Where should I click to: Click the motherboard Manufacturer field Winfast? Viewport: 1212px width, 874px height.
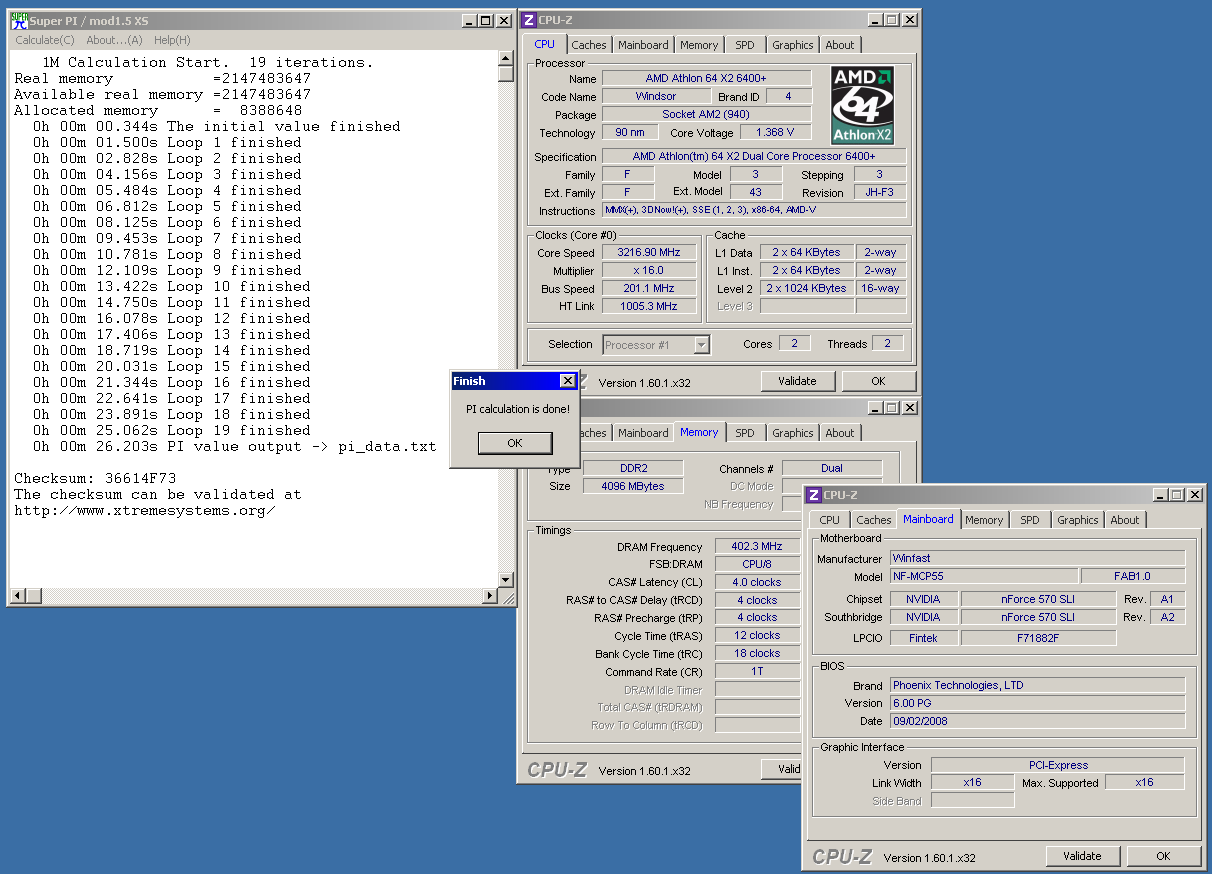pyautogui.click(x=1037, y=558)
